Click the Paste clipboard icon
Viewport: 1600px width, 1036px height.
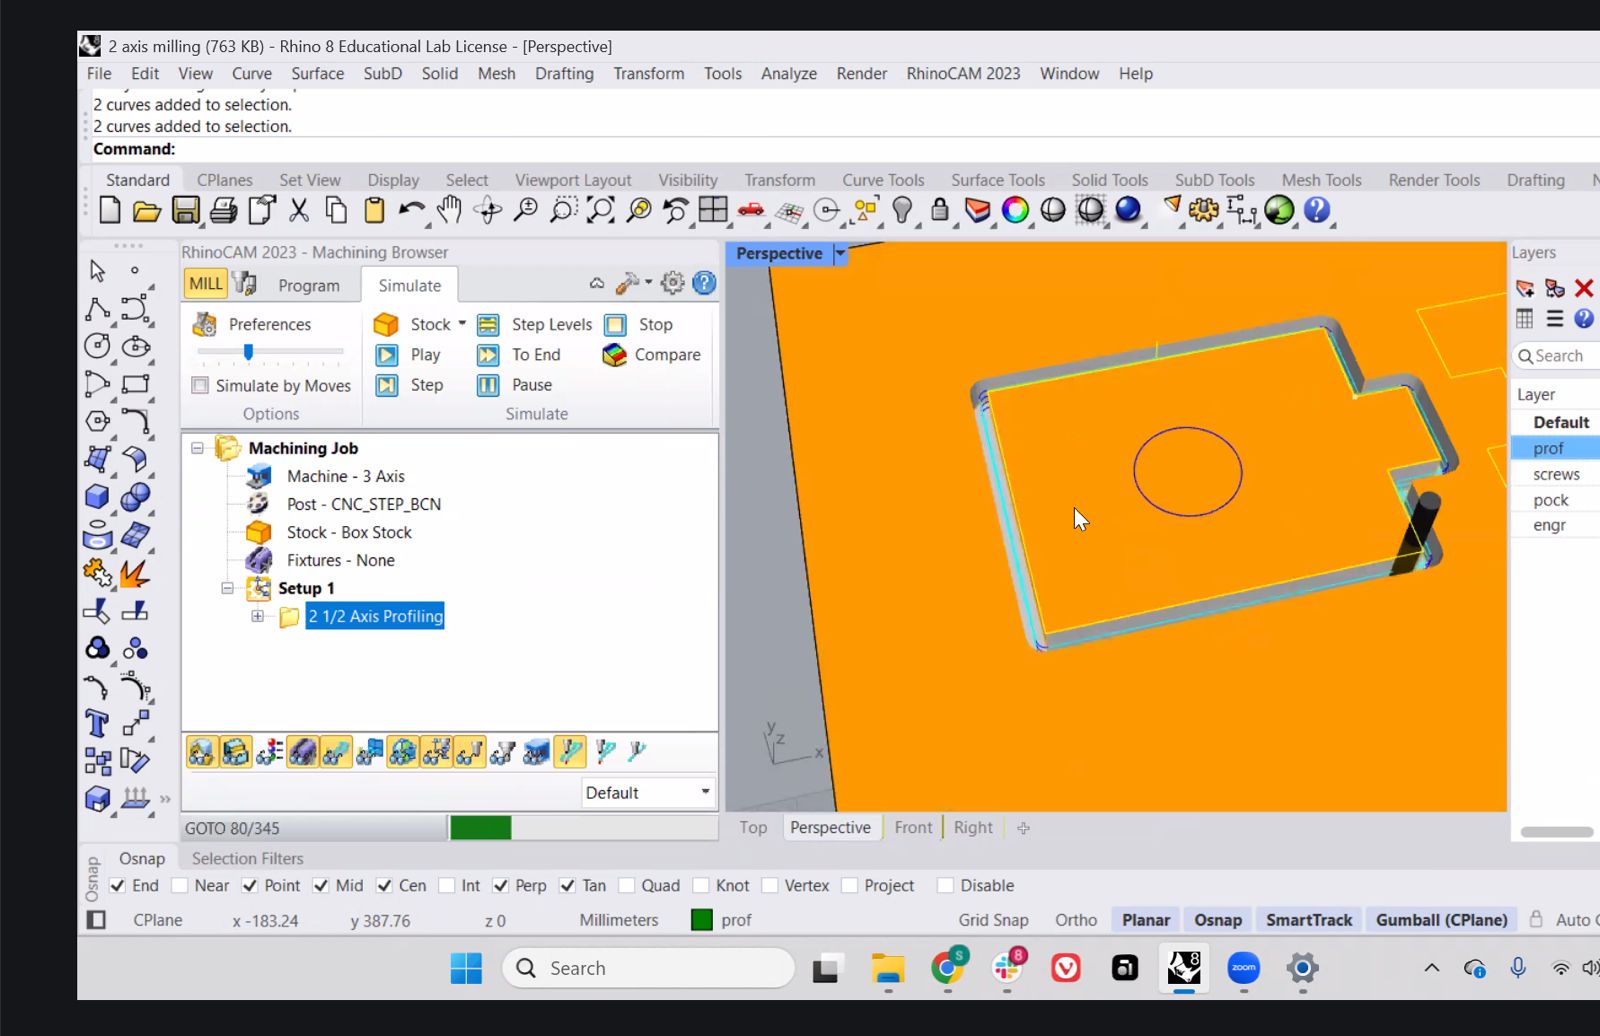374,210
